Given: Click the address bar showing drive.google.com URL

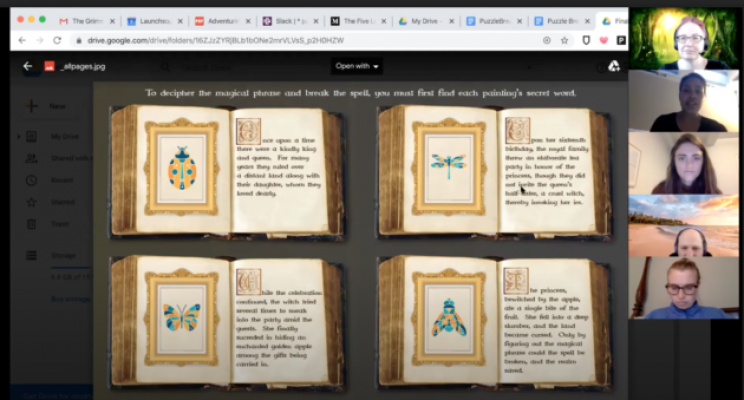Looking at the screenshot, I should [x=300, y=40].
